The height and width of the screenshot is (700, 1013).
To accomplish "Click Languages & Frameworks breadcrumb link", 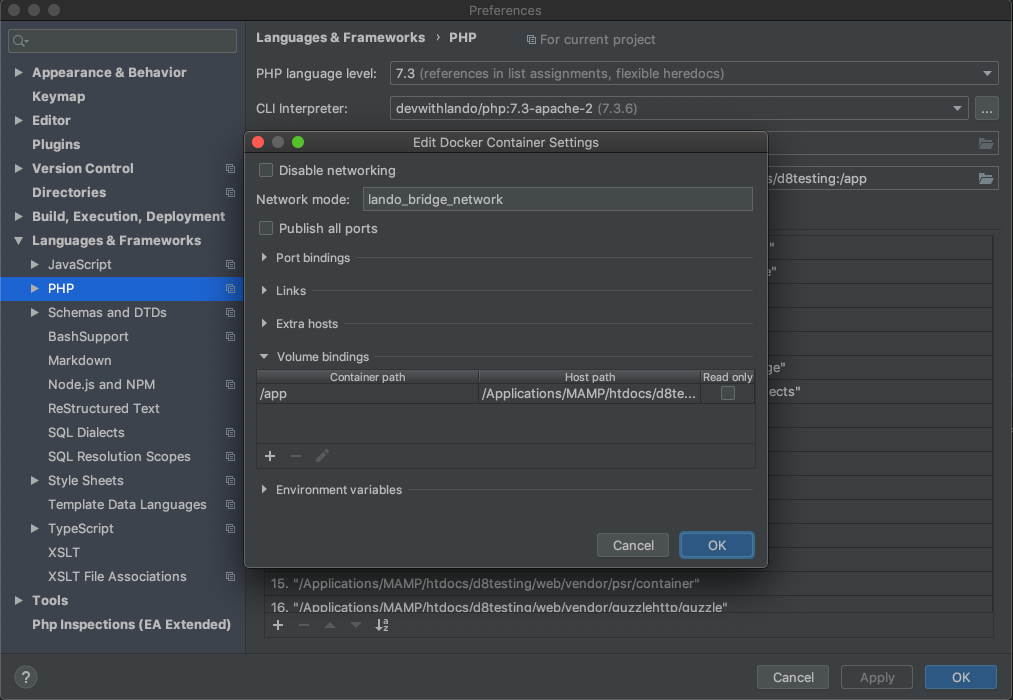I will tap(340, 38).
